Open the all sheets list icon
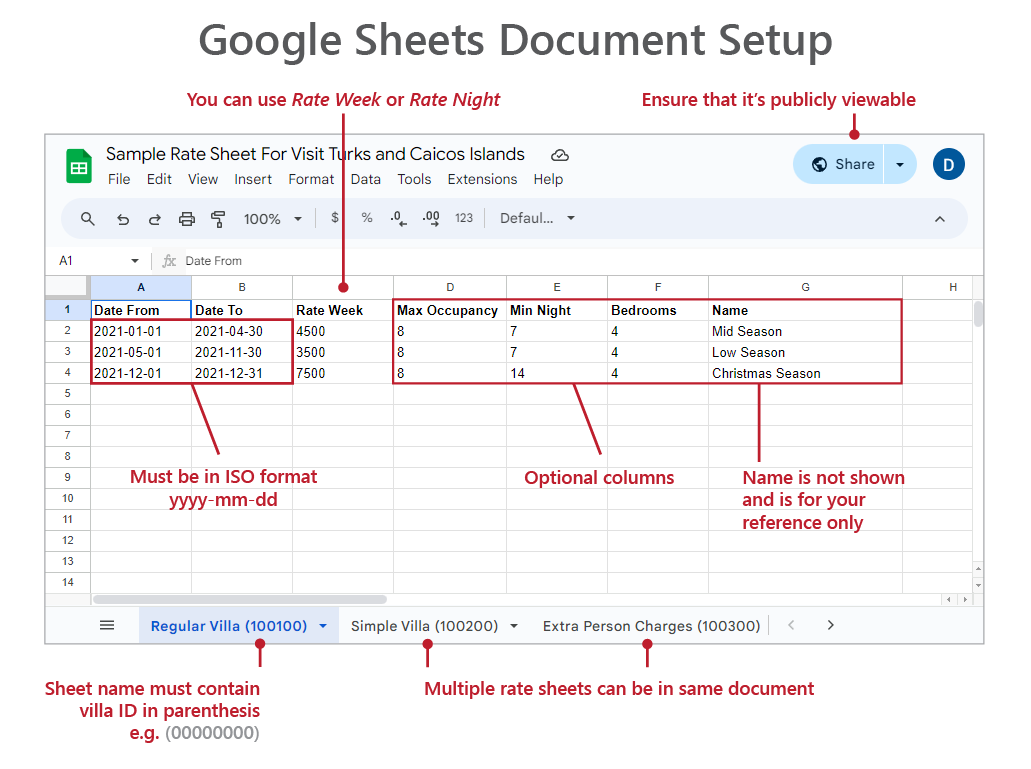This screenshot has height=769, width=1031. tap(107, 625)
